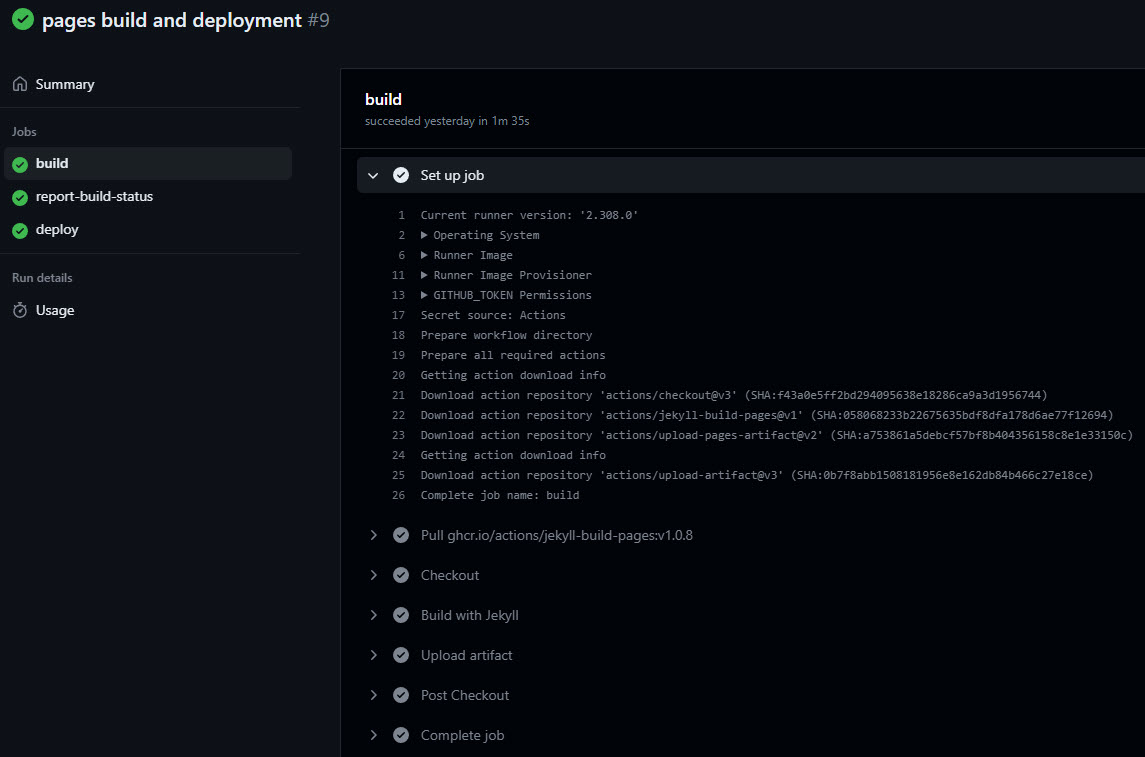
Task: Expand the Runner Image log group triangle
Action: 424,255
